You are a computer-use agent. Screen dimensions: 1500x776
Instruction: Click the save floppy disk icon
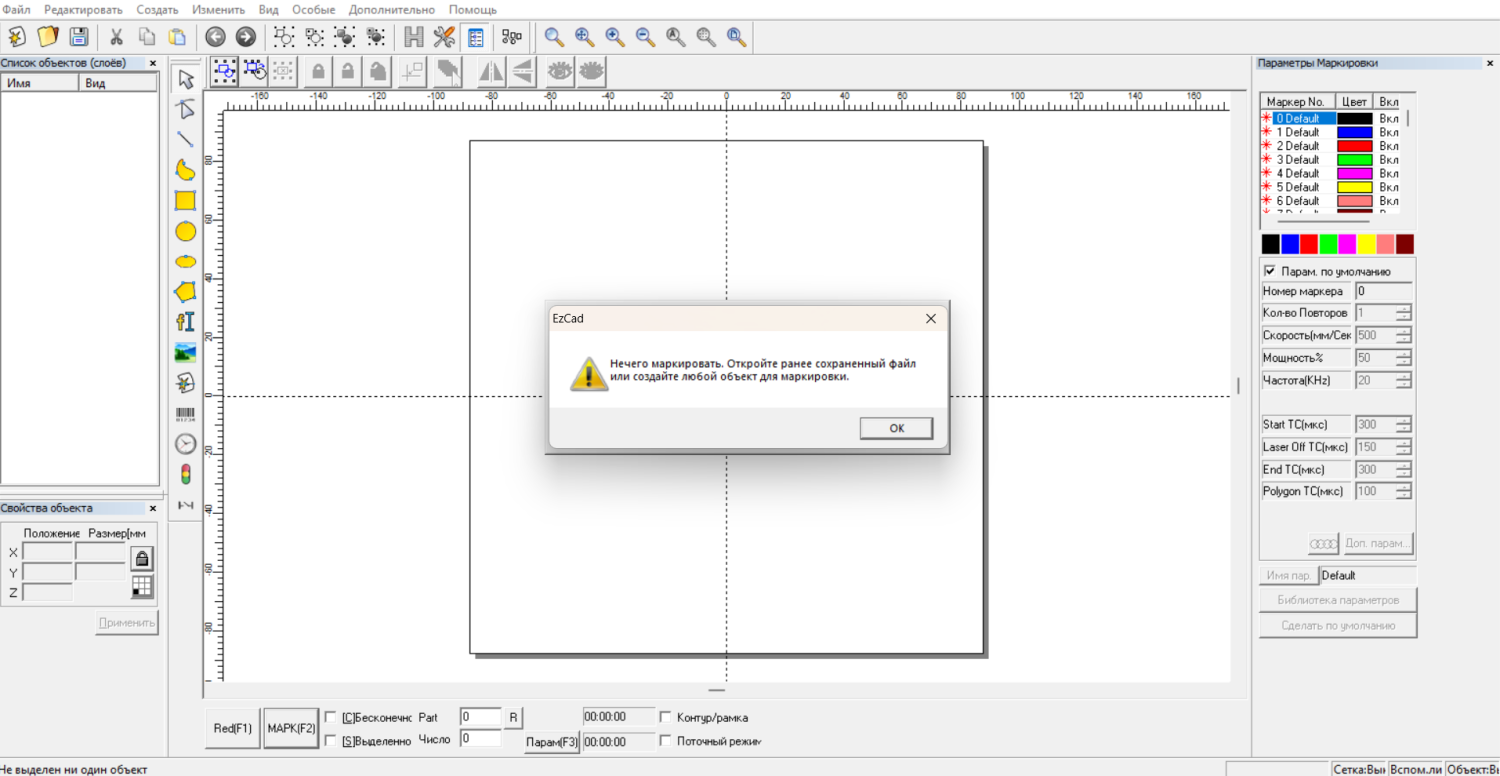[x=78, y=37]
